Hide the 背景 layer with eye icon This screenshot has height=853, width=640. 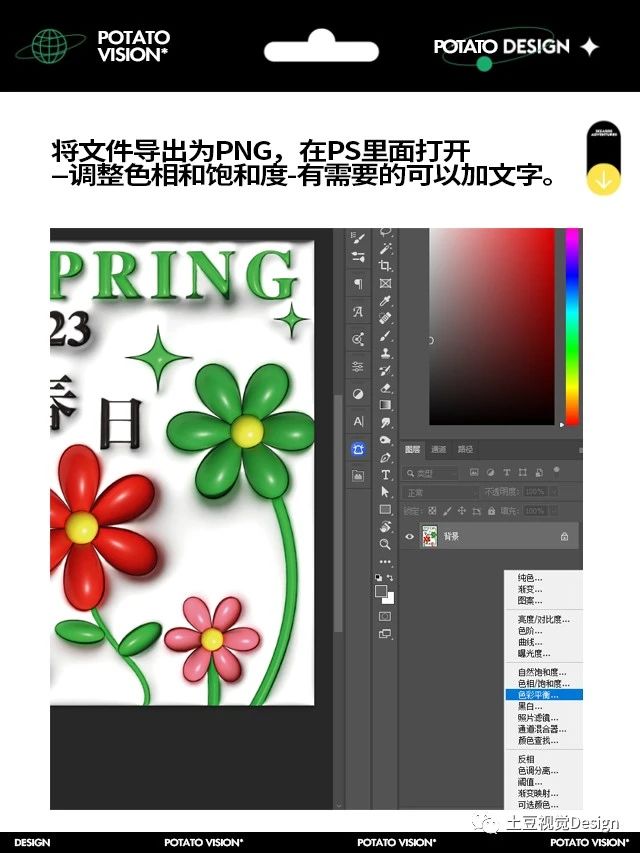point(409,536)
